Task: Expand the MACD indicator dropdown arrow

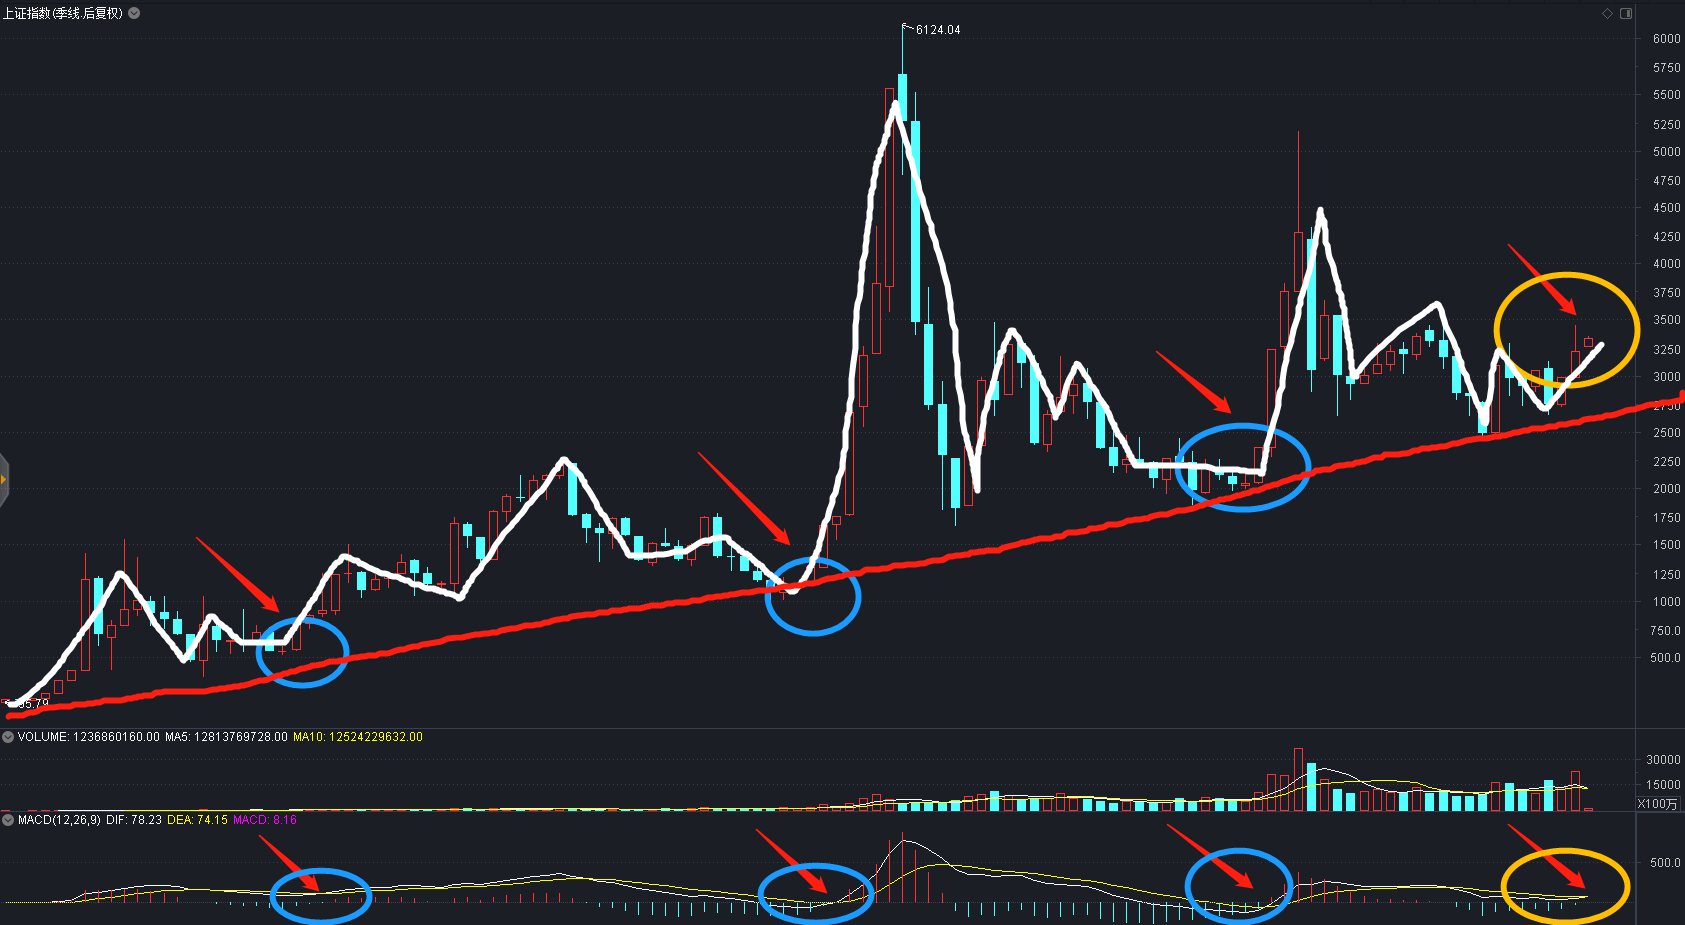Action: click(8, 820)
